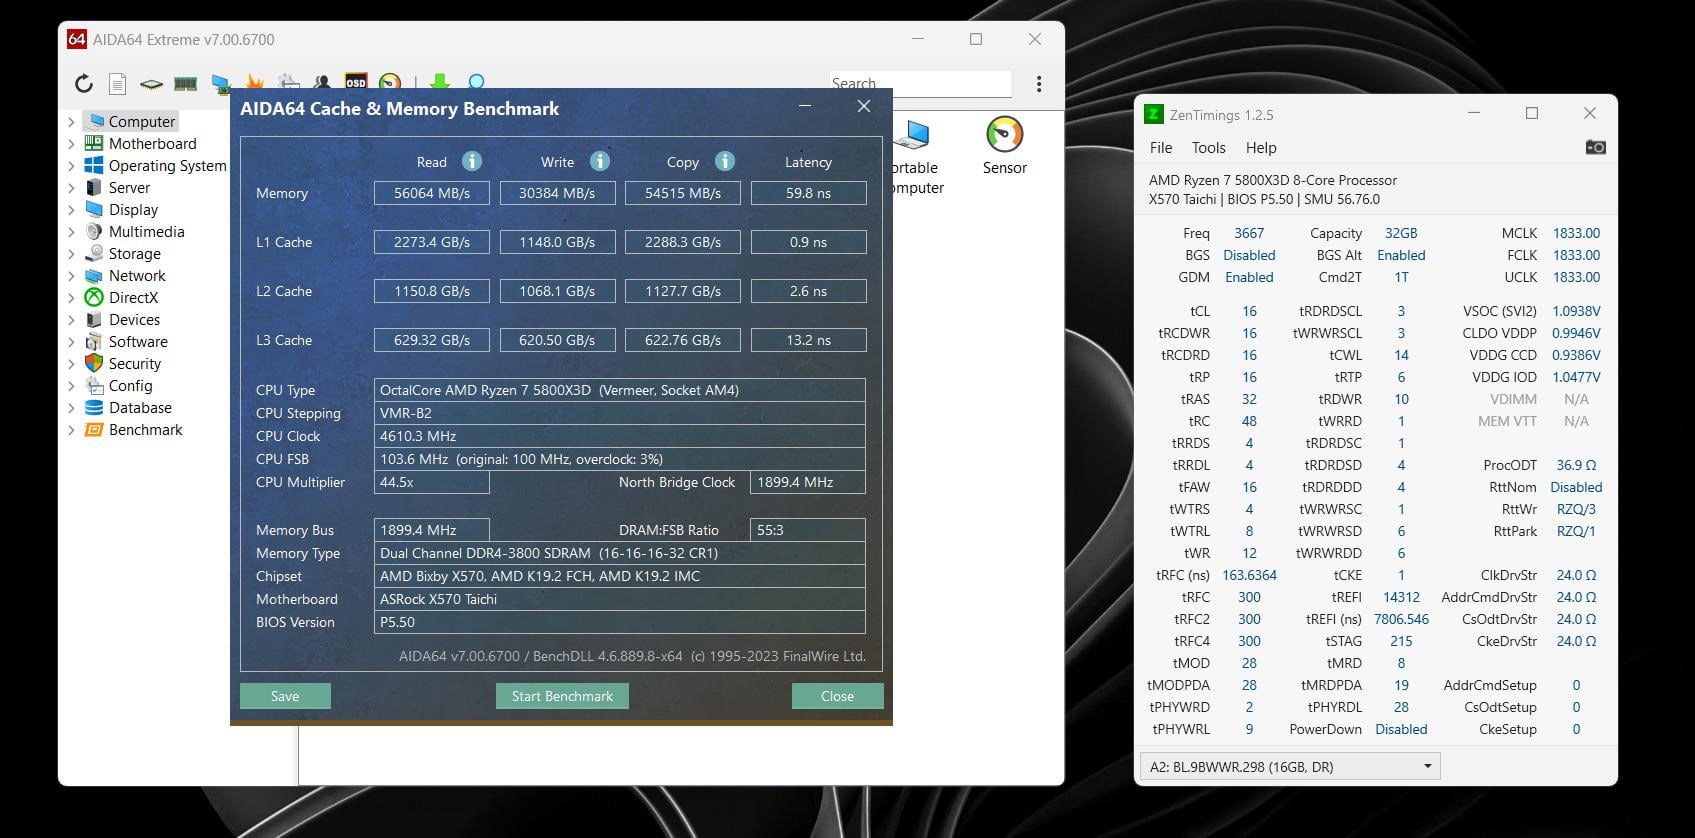This screenshot has width=1695, height=838.
Task: Click the info icon beside Copy
Action: [725, 161]
